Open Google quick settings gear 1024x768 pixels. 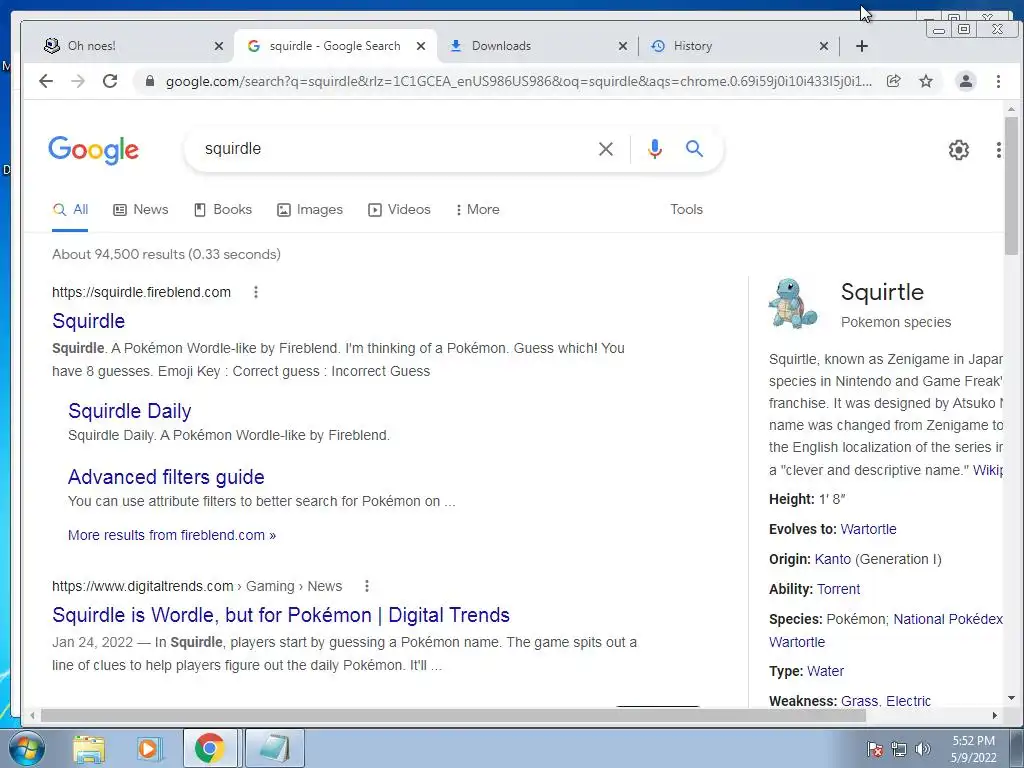click(x=958, y=150)
